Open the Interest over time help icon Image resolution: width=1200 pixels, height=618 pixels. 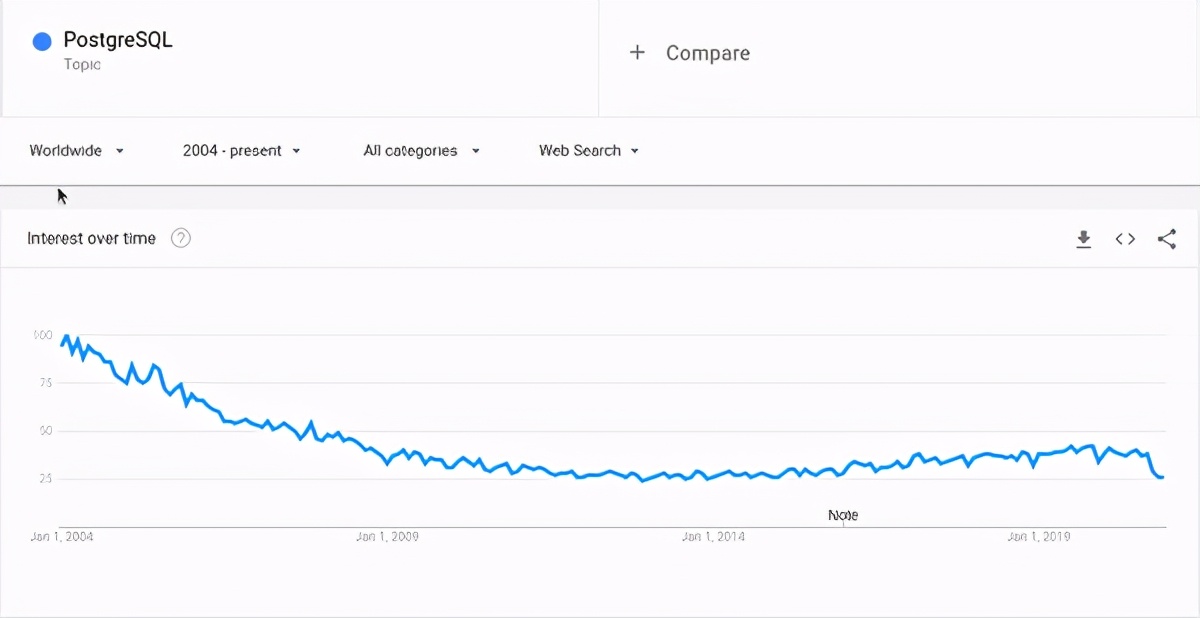coord(181,238)
